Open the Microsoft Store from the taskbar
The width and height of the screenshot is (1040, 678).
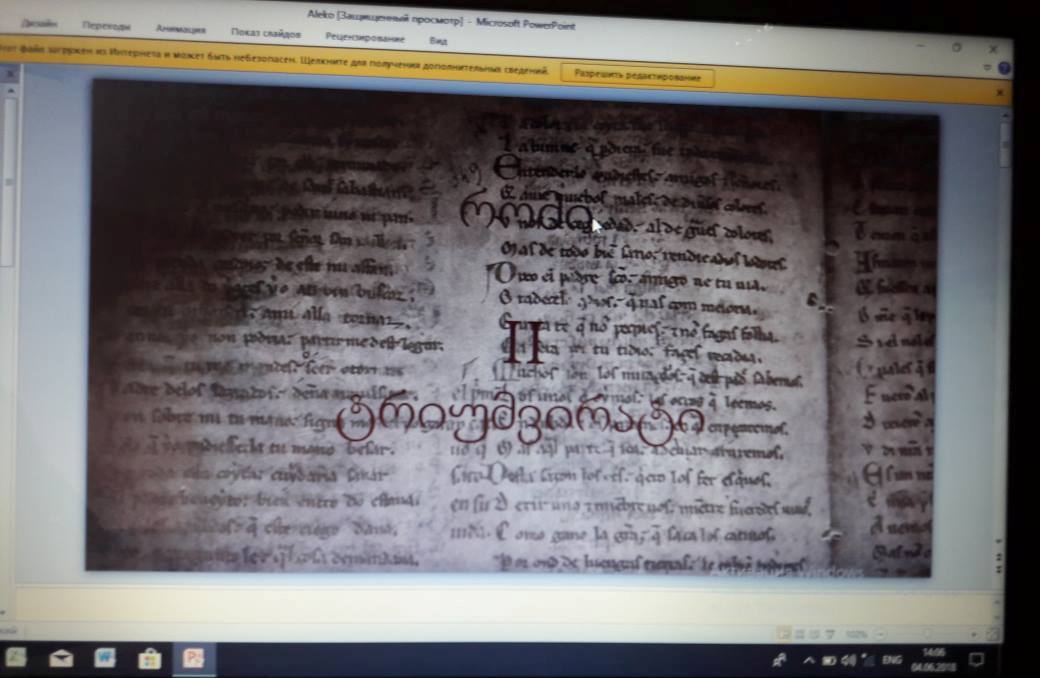[149, 659]
